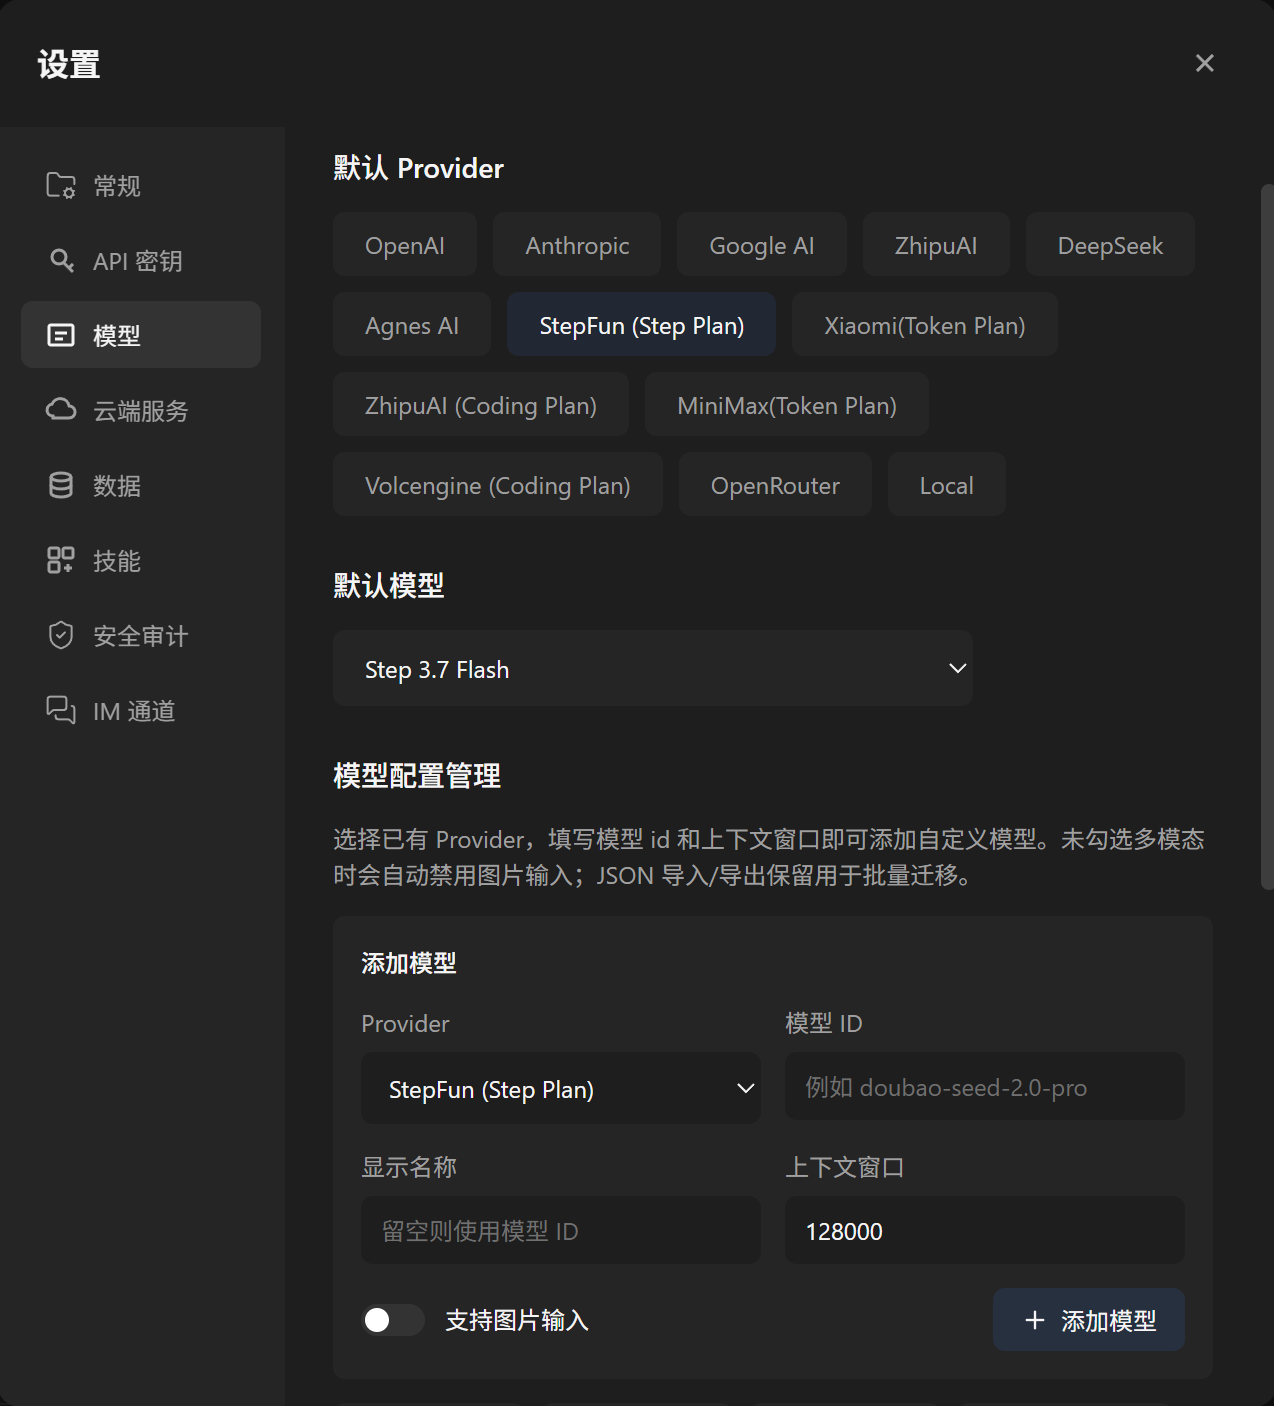Click plus icon in 添加模型 button

[x=1035, y=1320]
